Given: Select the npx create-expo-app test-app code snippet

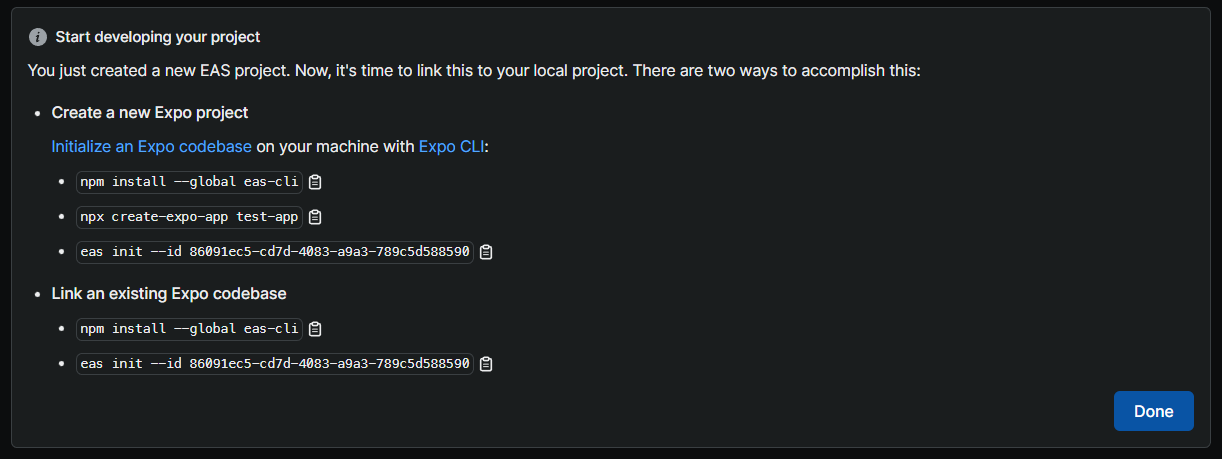Looking at the screenshot, I should coord(189,217).
